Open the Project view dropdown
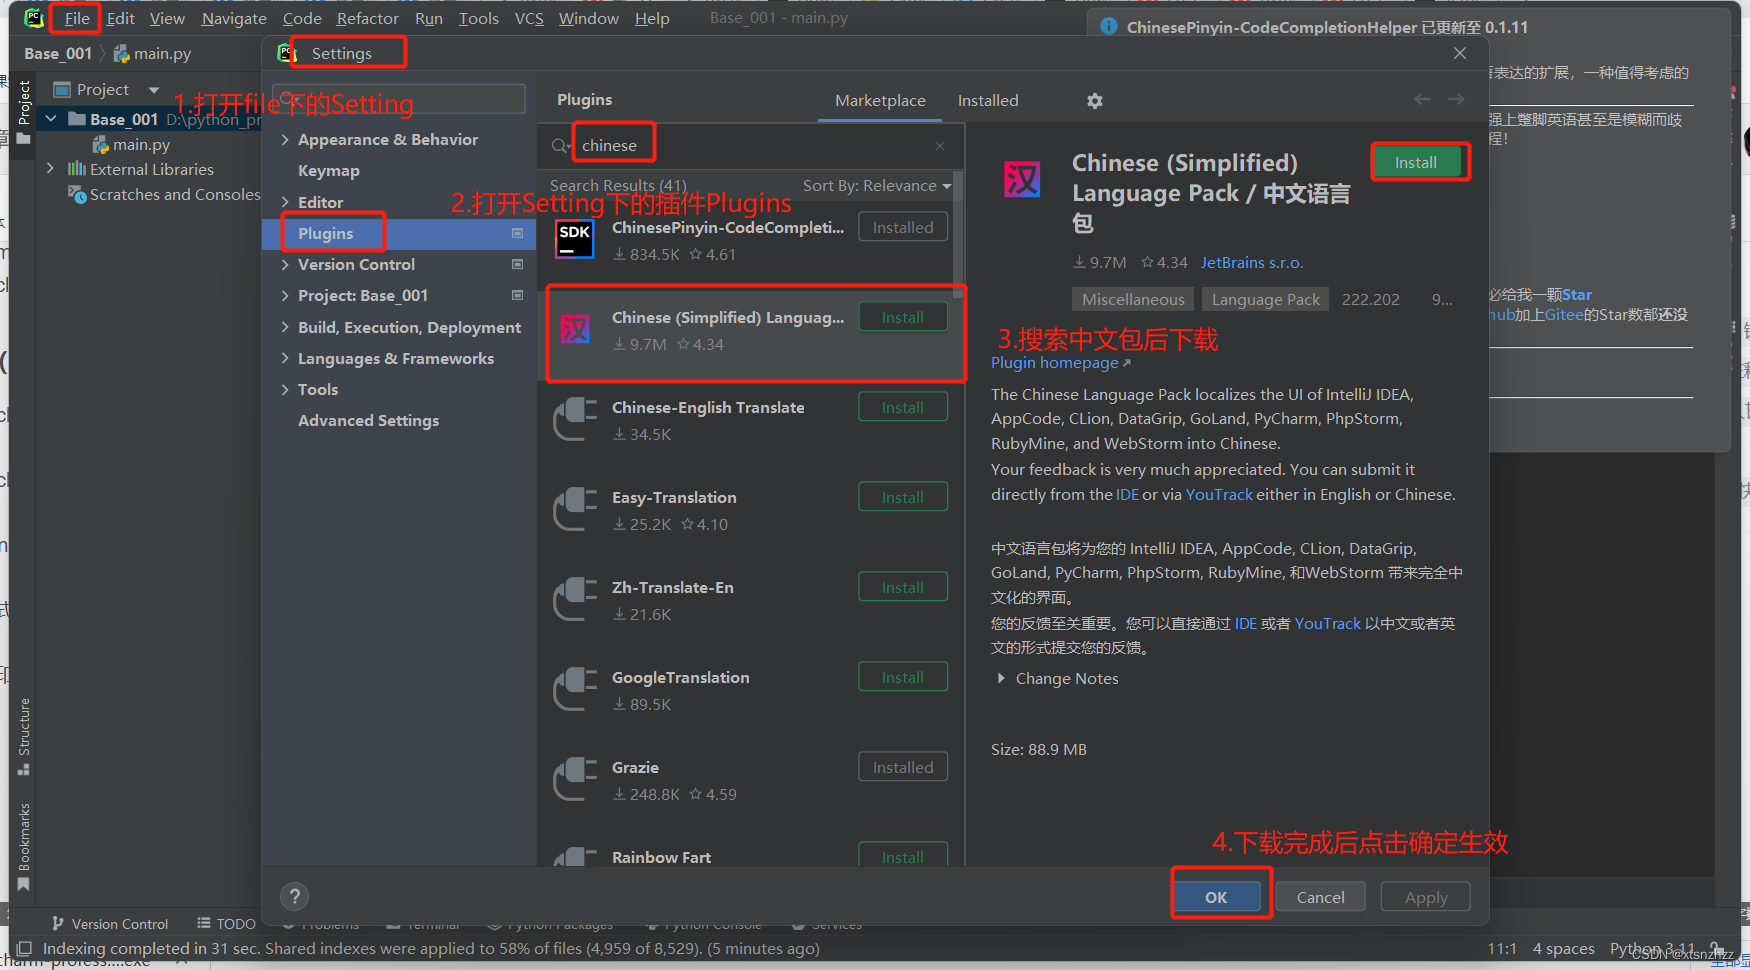1750x970 pixels. click(154, 90)
